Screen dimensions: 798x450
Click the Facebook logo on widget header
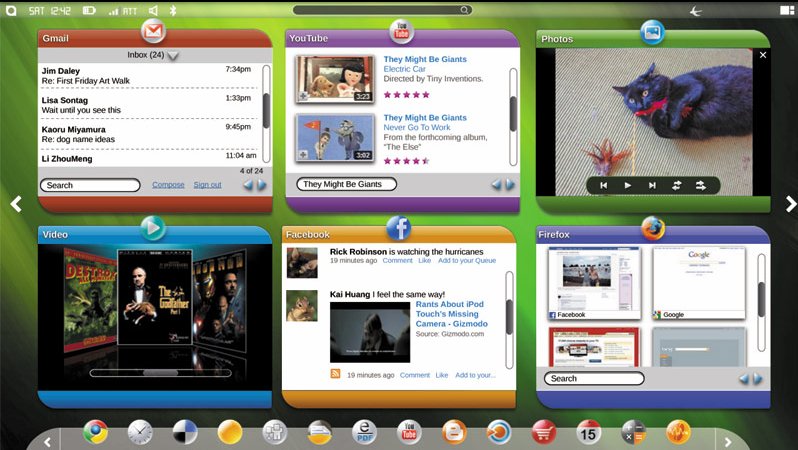point(398,228)
